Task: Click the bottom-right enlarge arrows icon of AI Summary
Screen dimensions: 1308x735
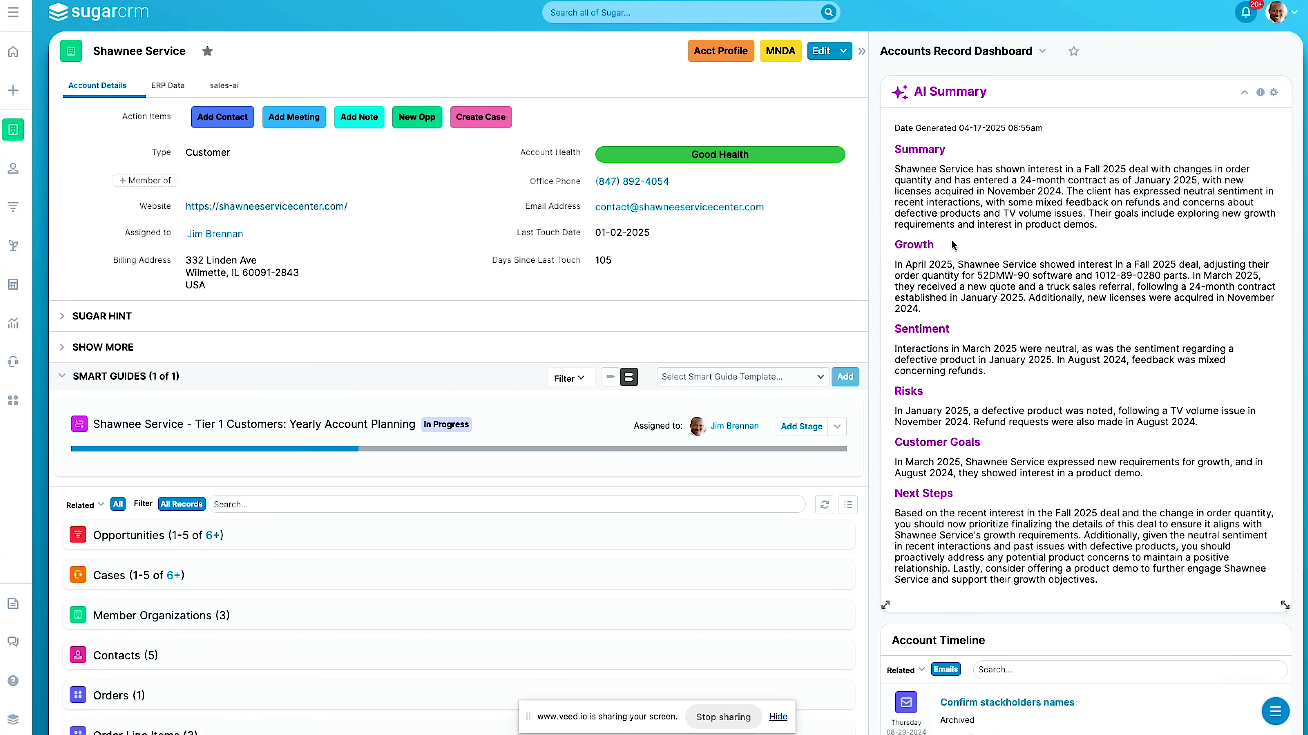Action: tap(1285, 605)
